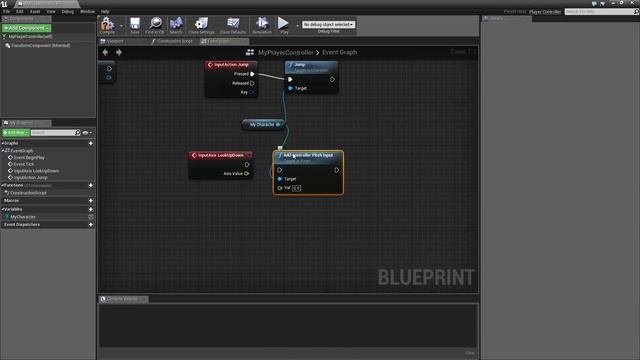640x360 pixels.
Task: Navigate forward with the graph forward arrow
Action: pyautogui.click(x=119, y=52)
